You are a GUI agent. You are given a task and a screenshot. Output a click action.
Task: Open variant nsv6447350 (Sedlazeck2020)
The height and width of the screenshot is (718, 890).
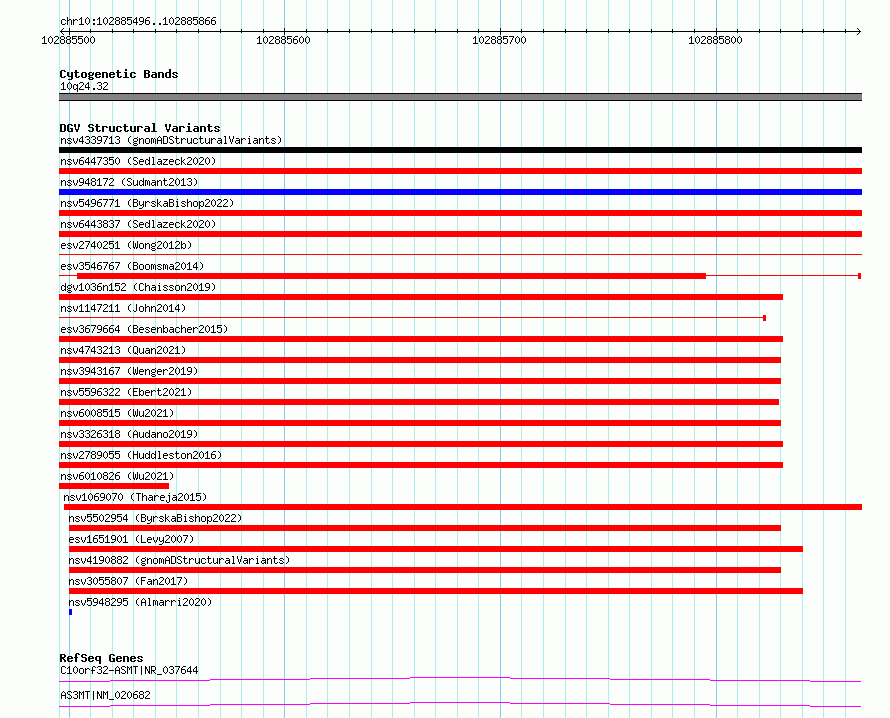[x=138, y=161]
